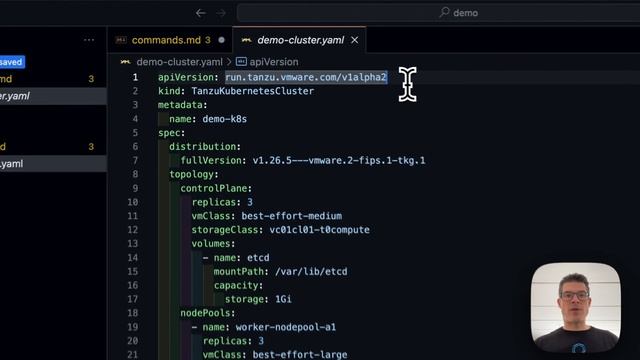
Task: Click 'worker-nodepool-a1' on line 19
Action: (x=286, y=327)
